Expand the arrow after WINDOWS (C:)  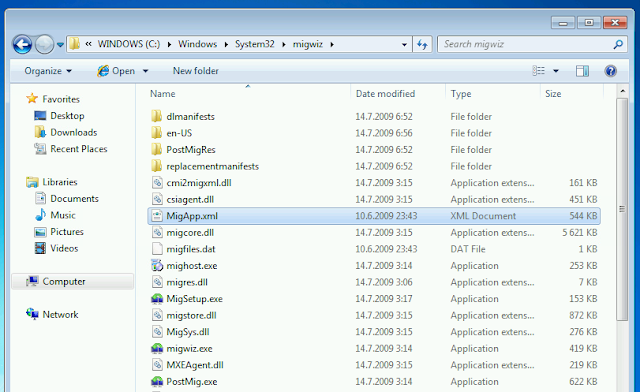point(169,45)
